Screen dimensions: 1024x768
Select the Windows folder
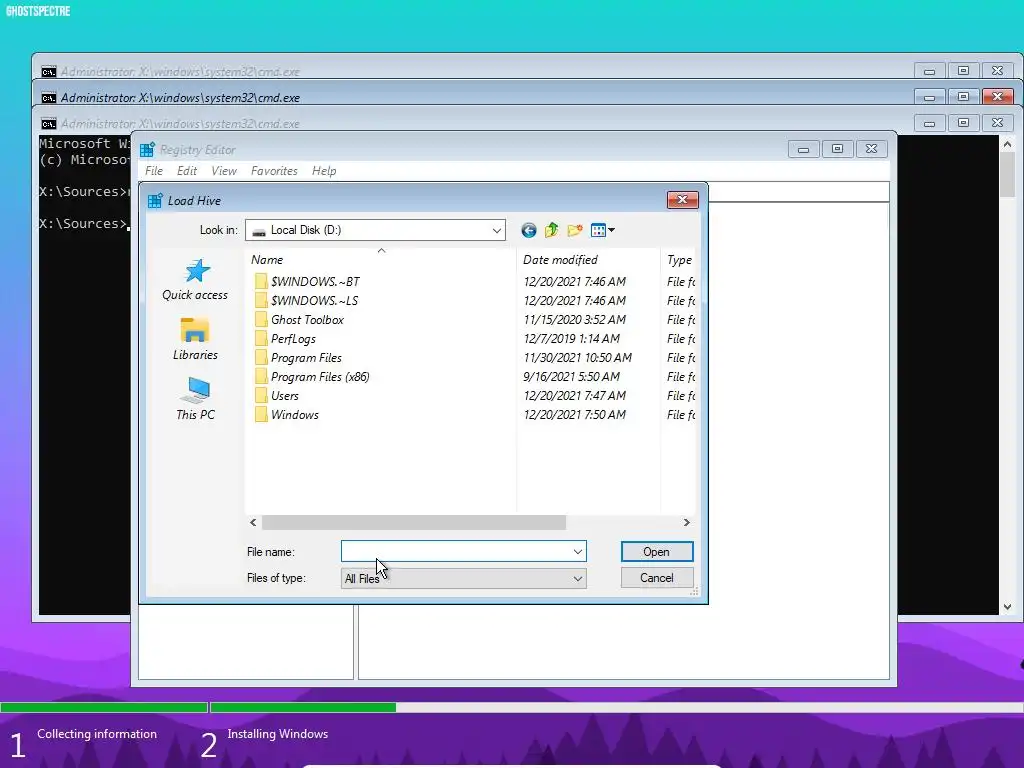[x=287, y=414]
